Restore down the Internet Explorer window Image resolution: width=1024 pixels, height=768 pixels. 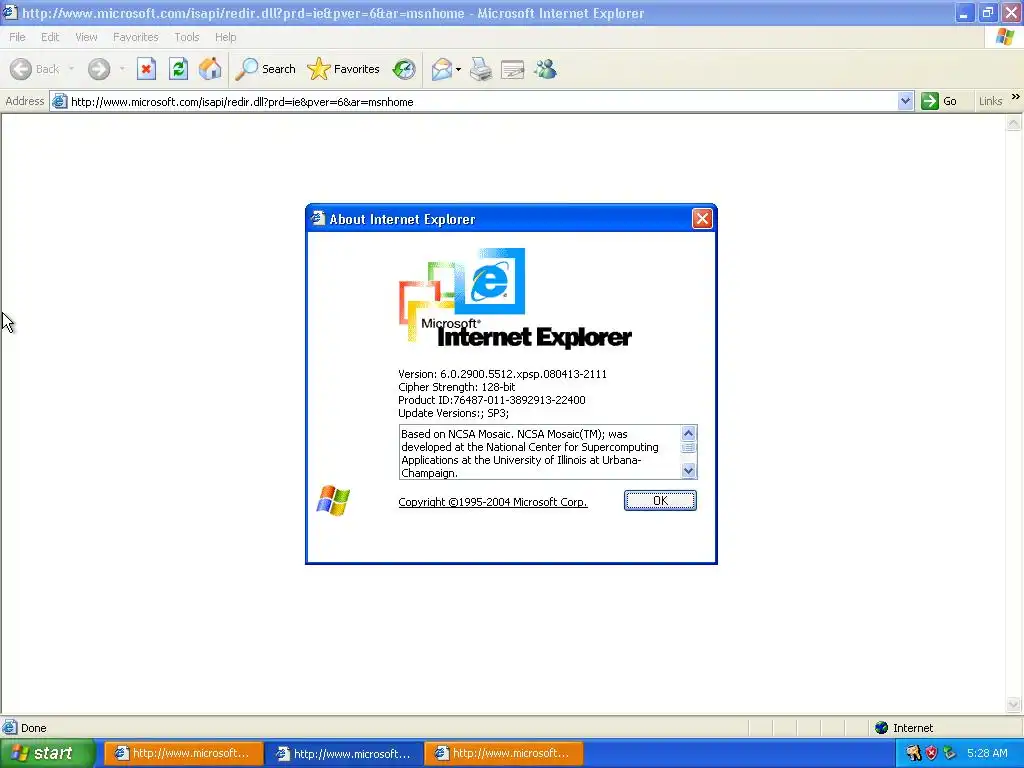[x=988, y=12]
